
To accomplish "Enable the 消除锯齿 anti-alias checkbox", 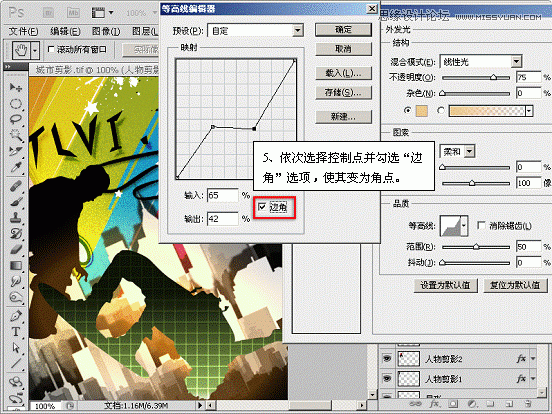I will 481,226.
